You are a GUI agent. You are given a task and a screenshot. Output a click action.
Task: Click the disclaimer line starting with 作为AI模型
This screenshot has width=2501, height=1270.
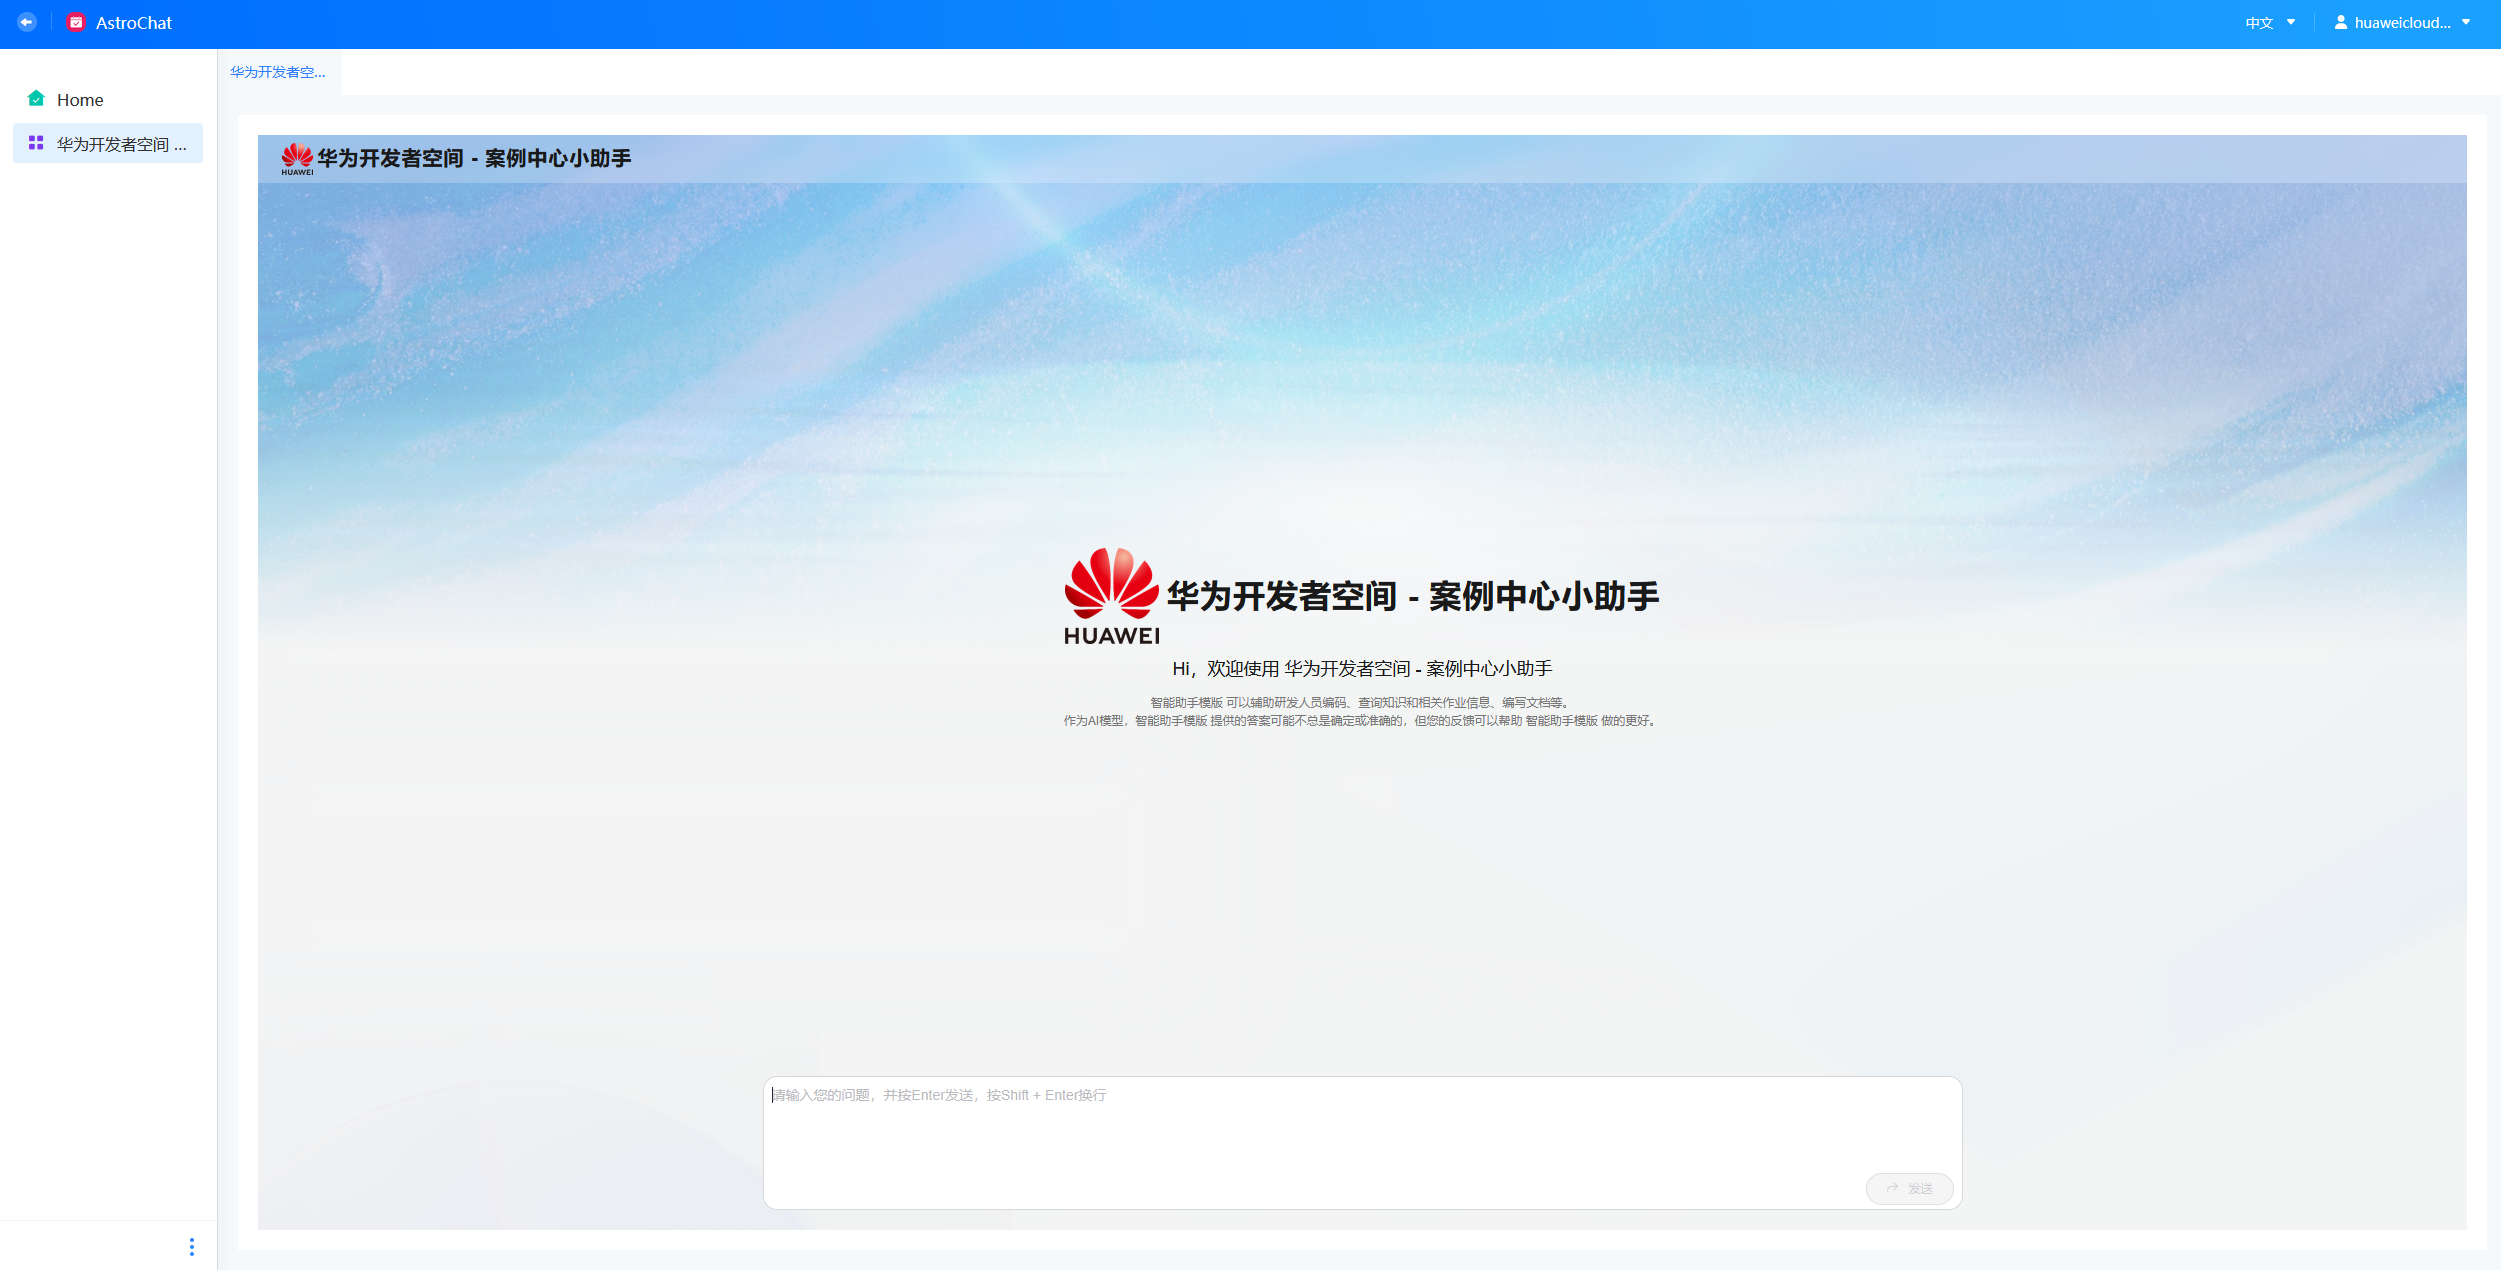[x=1361, y=721]
